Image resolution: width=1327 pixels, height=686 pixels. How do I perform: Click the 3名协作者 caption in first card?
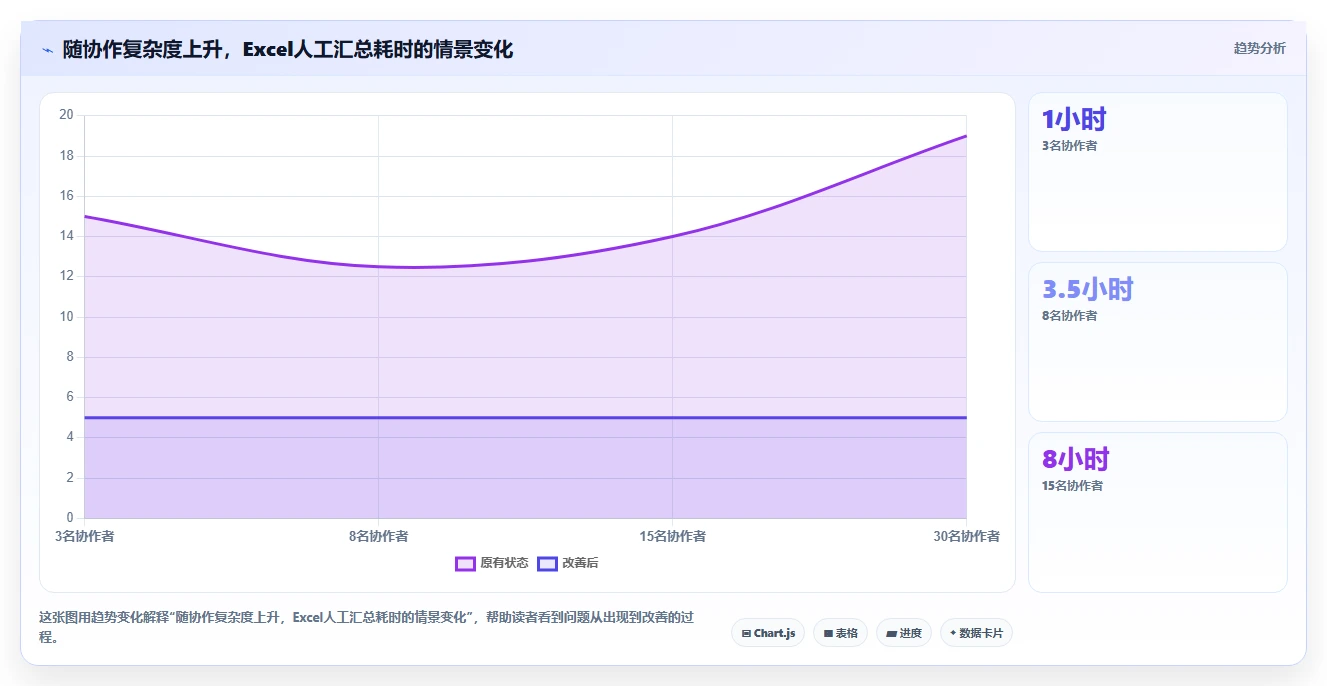[1070, 146]
